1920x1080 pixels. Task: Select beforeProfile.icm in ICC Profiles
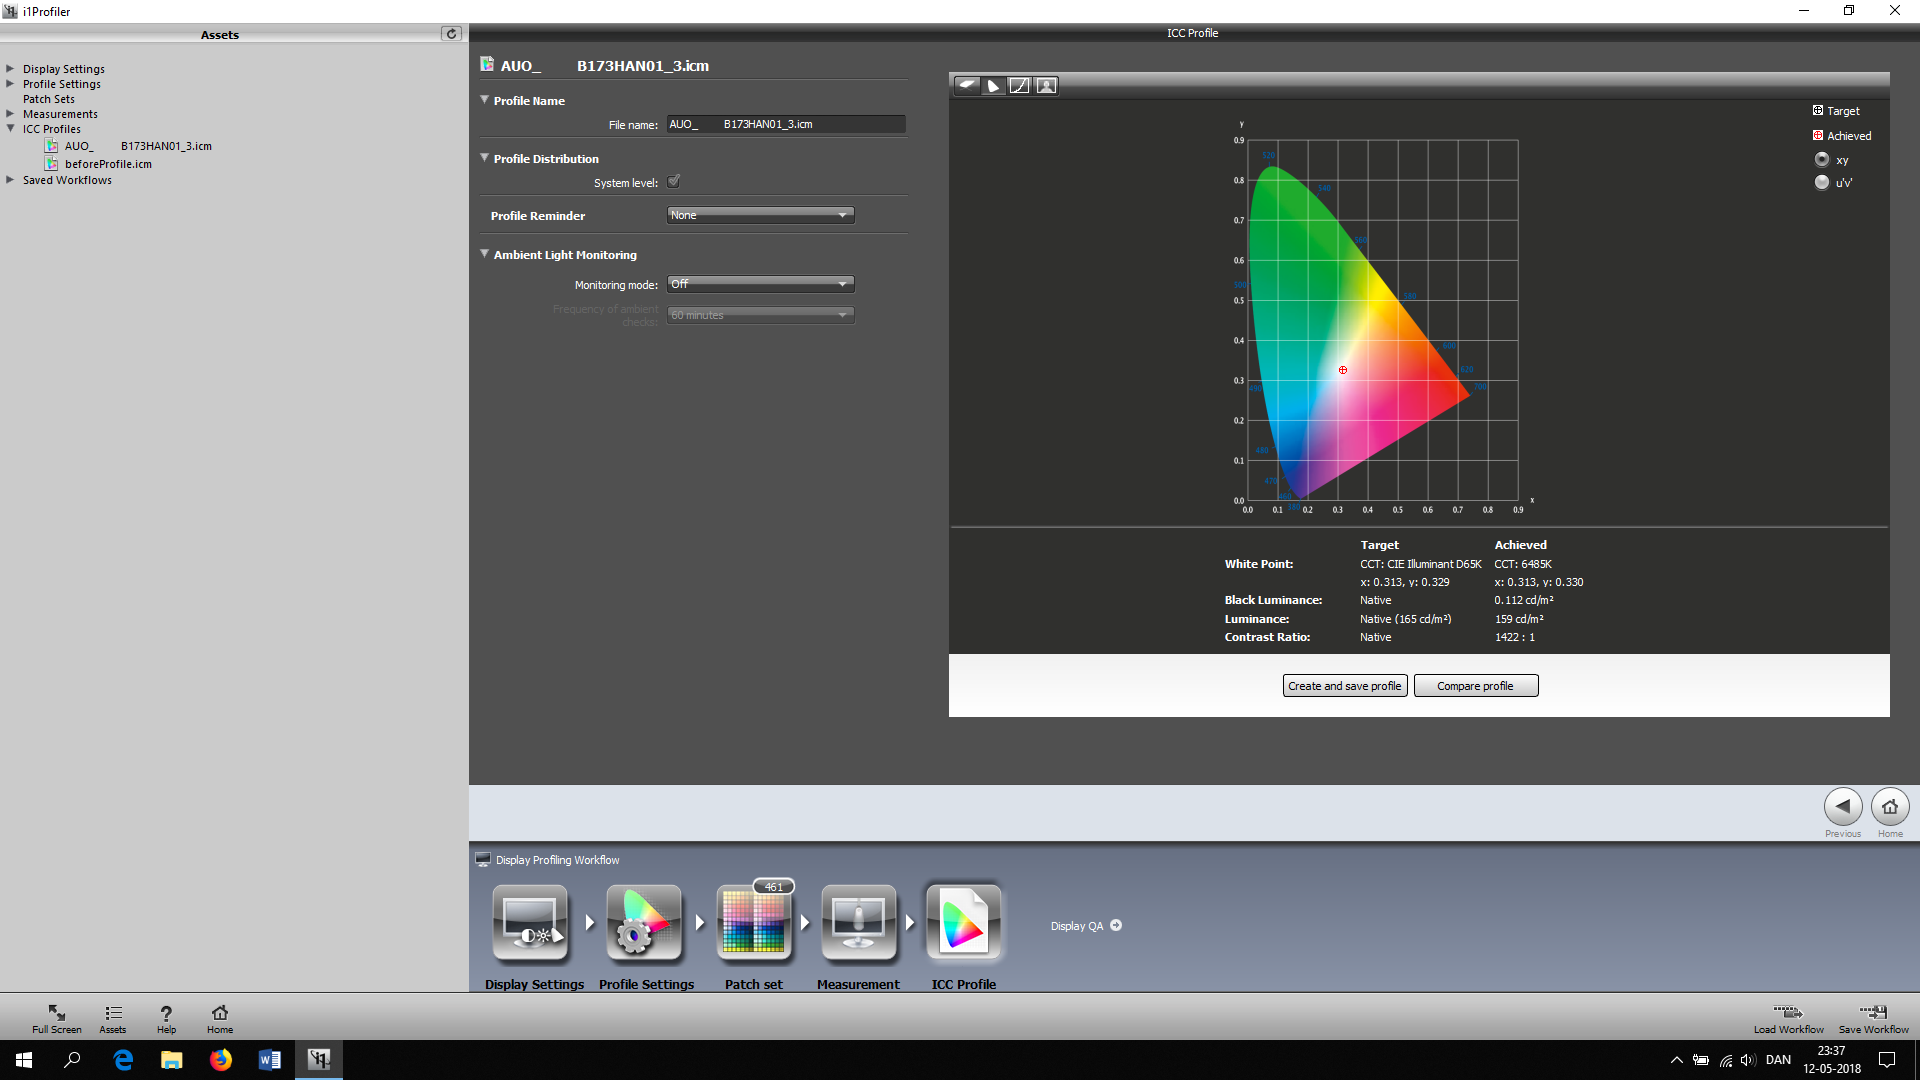tap(108, 164)
